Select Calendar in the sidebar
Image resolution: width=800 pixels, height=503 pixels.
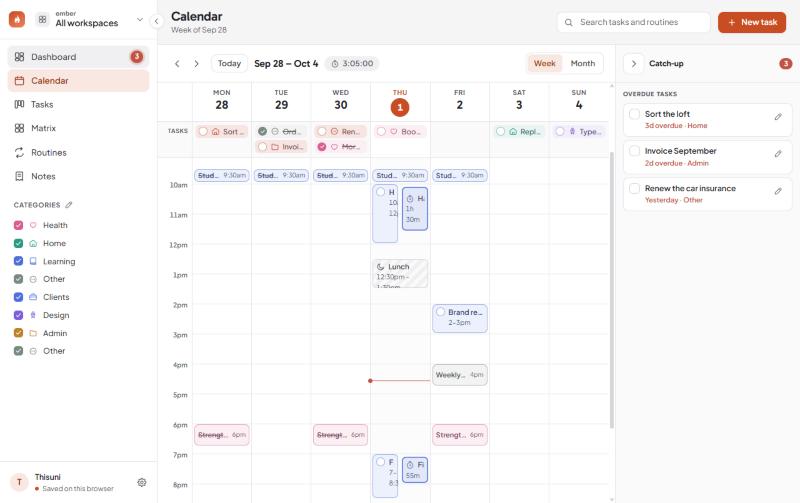point(78,81)
